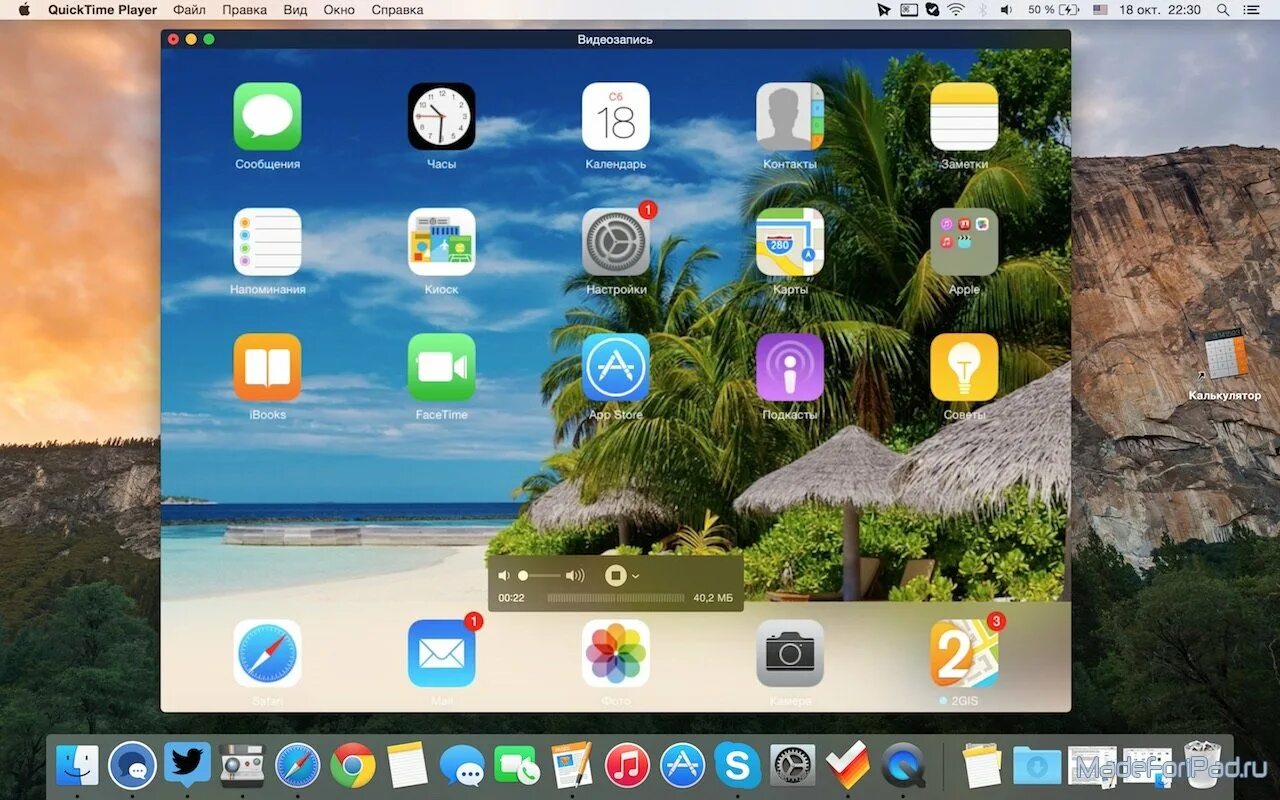Open the FaceTime app in recording
Viewport: 1280px width, 800px height.
441,367
